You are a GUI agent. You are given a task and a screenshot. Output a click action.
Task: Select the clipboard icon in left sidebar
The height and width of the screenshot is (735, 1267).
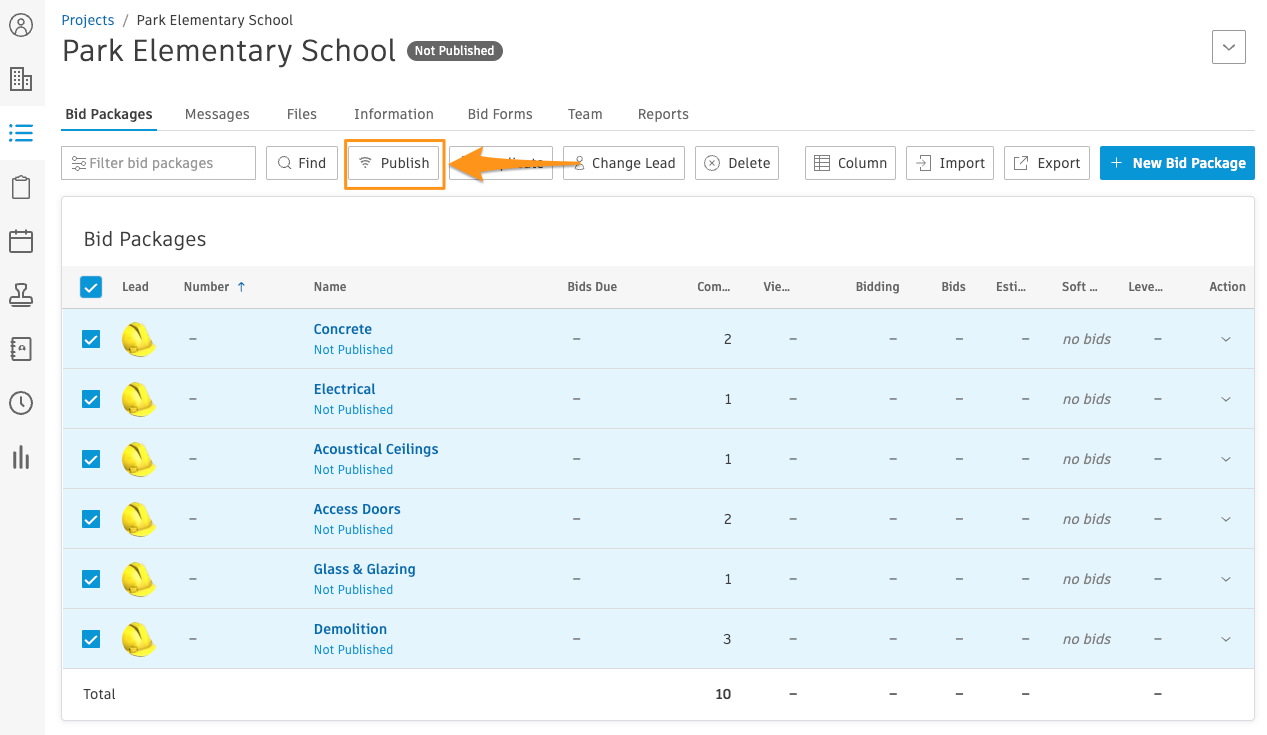tap(21, 187)
